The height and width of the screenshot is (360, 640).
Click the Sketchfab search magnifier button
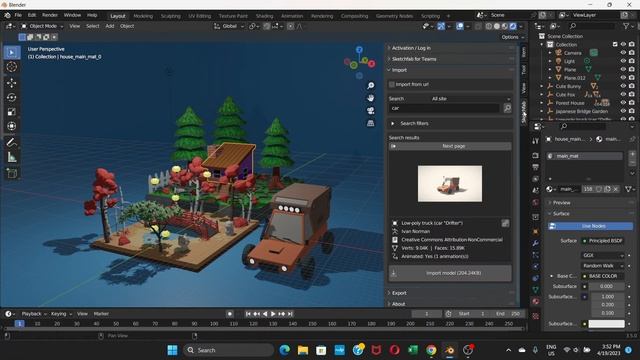(x=507, y=108)
